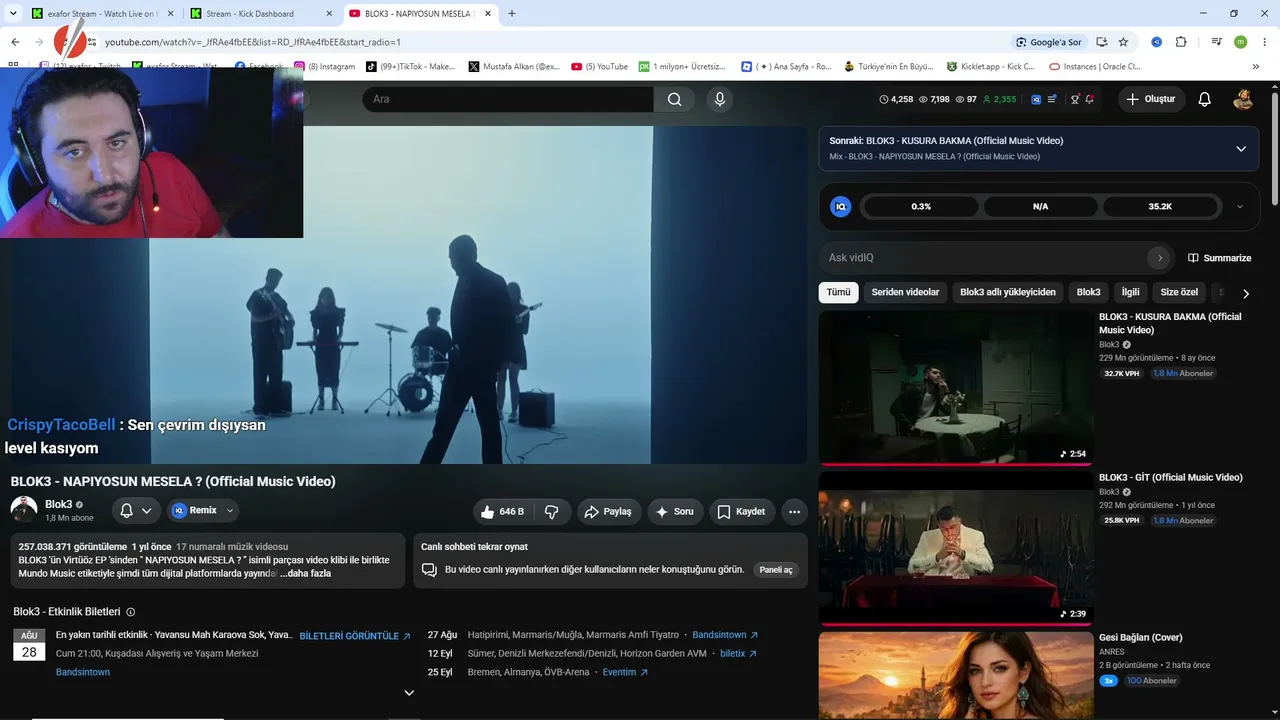The image size is (1280, 720).
Task: Like the video showing 646 B
Action: point(502,511)
